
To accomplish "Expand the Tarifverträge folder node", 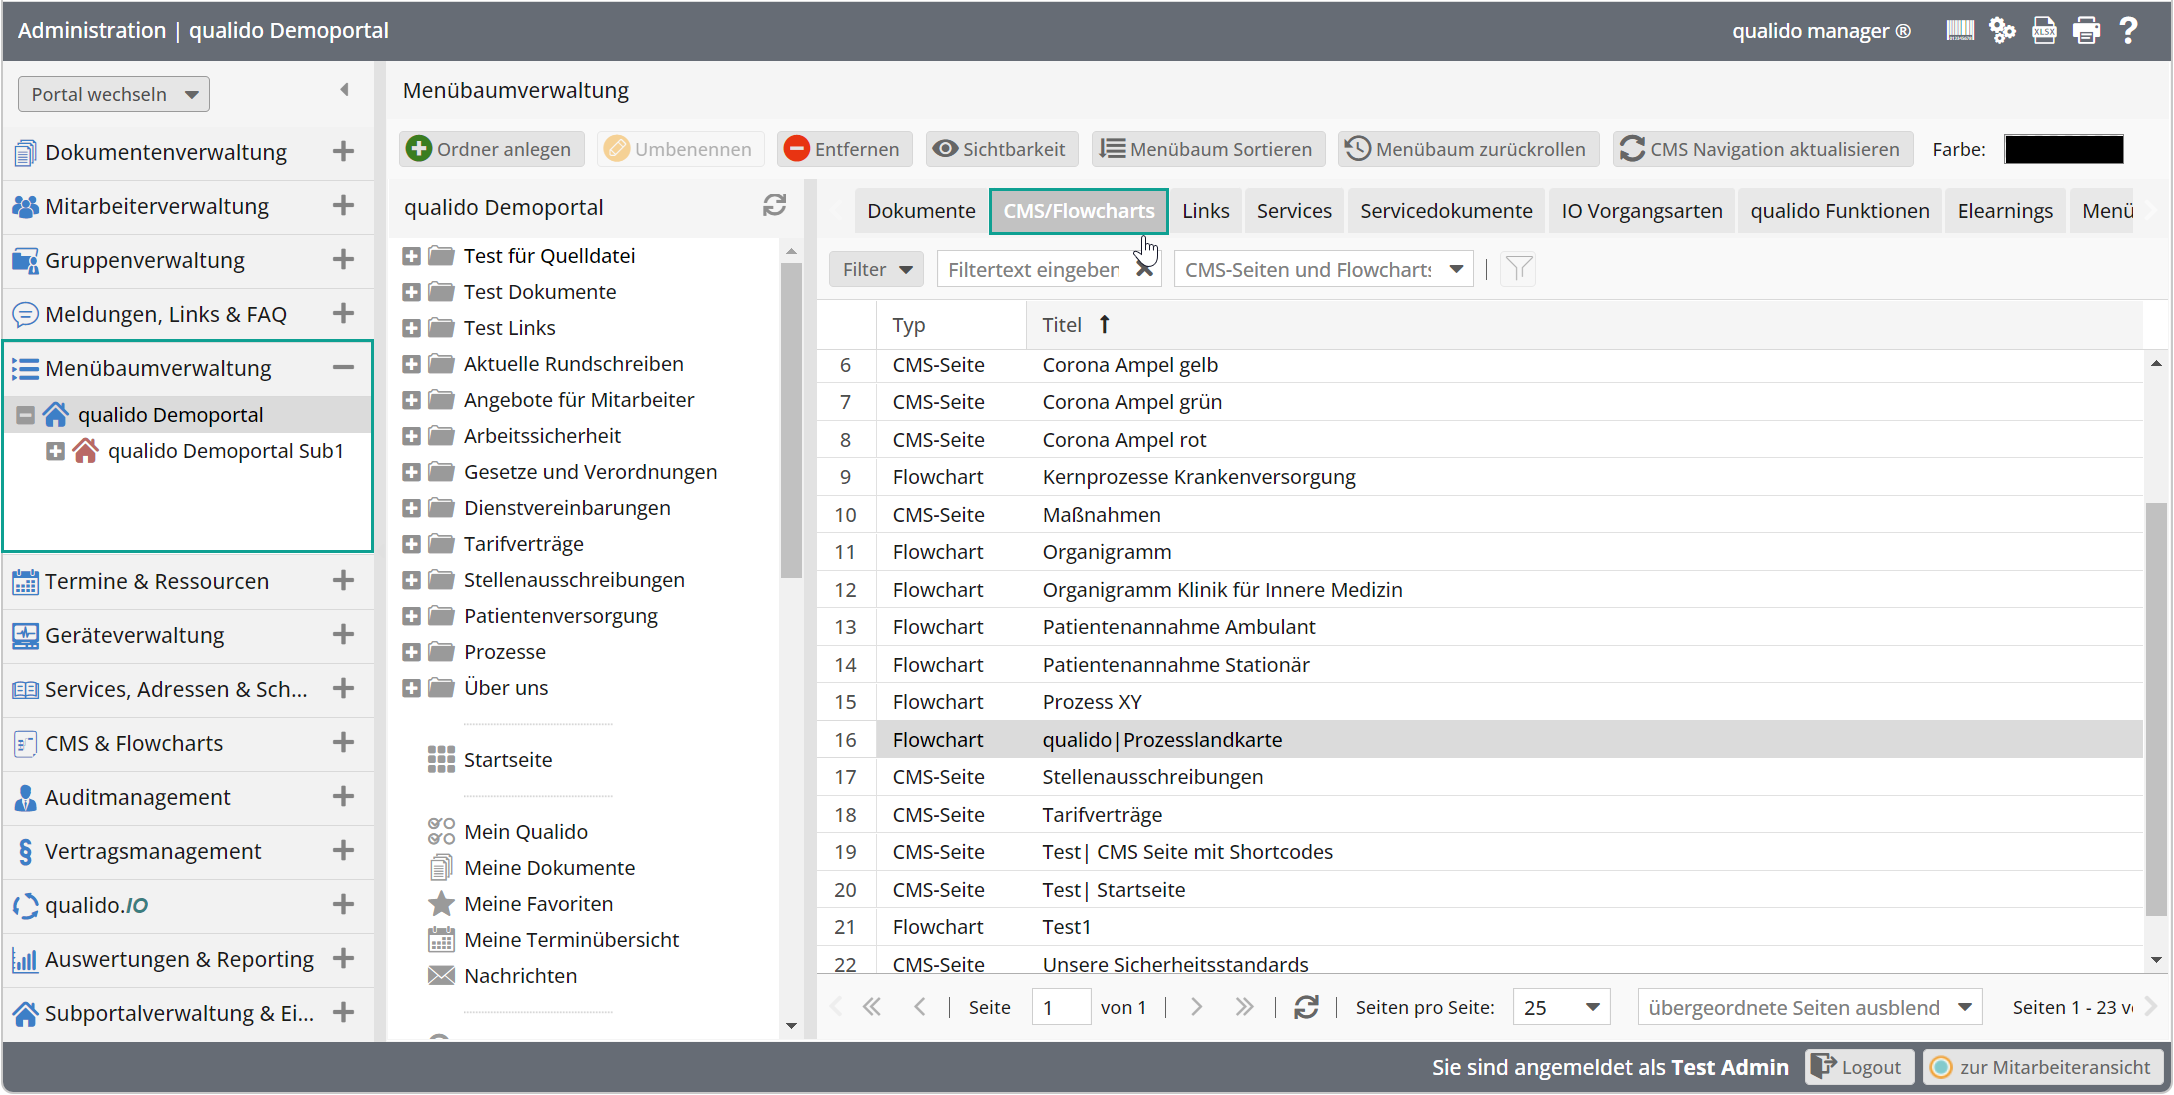I will (411, 544).
